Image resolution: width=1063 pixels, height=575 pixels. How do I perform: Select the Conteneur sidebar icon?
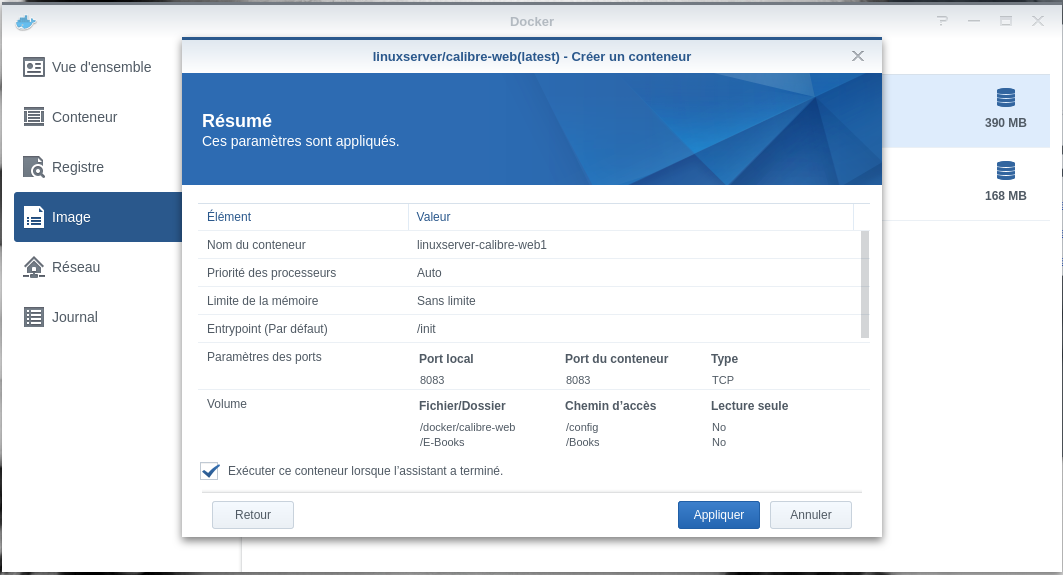pos(34,117)
